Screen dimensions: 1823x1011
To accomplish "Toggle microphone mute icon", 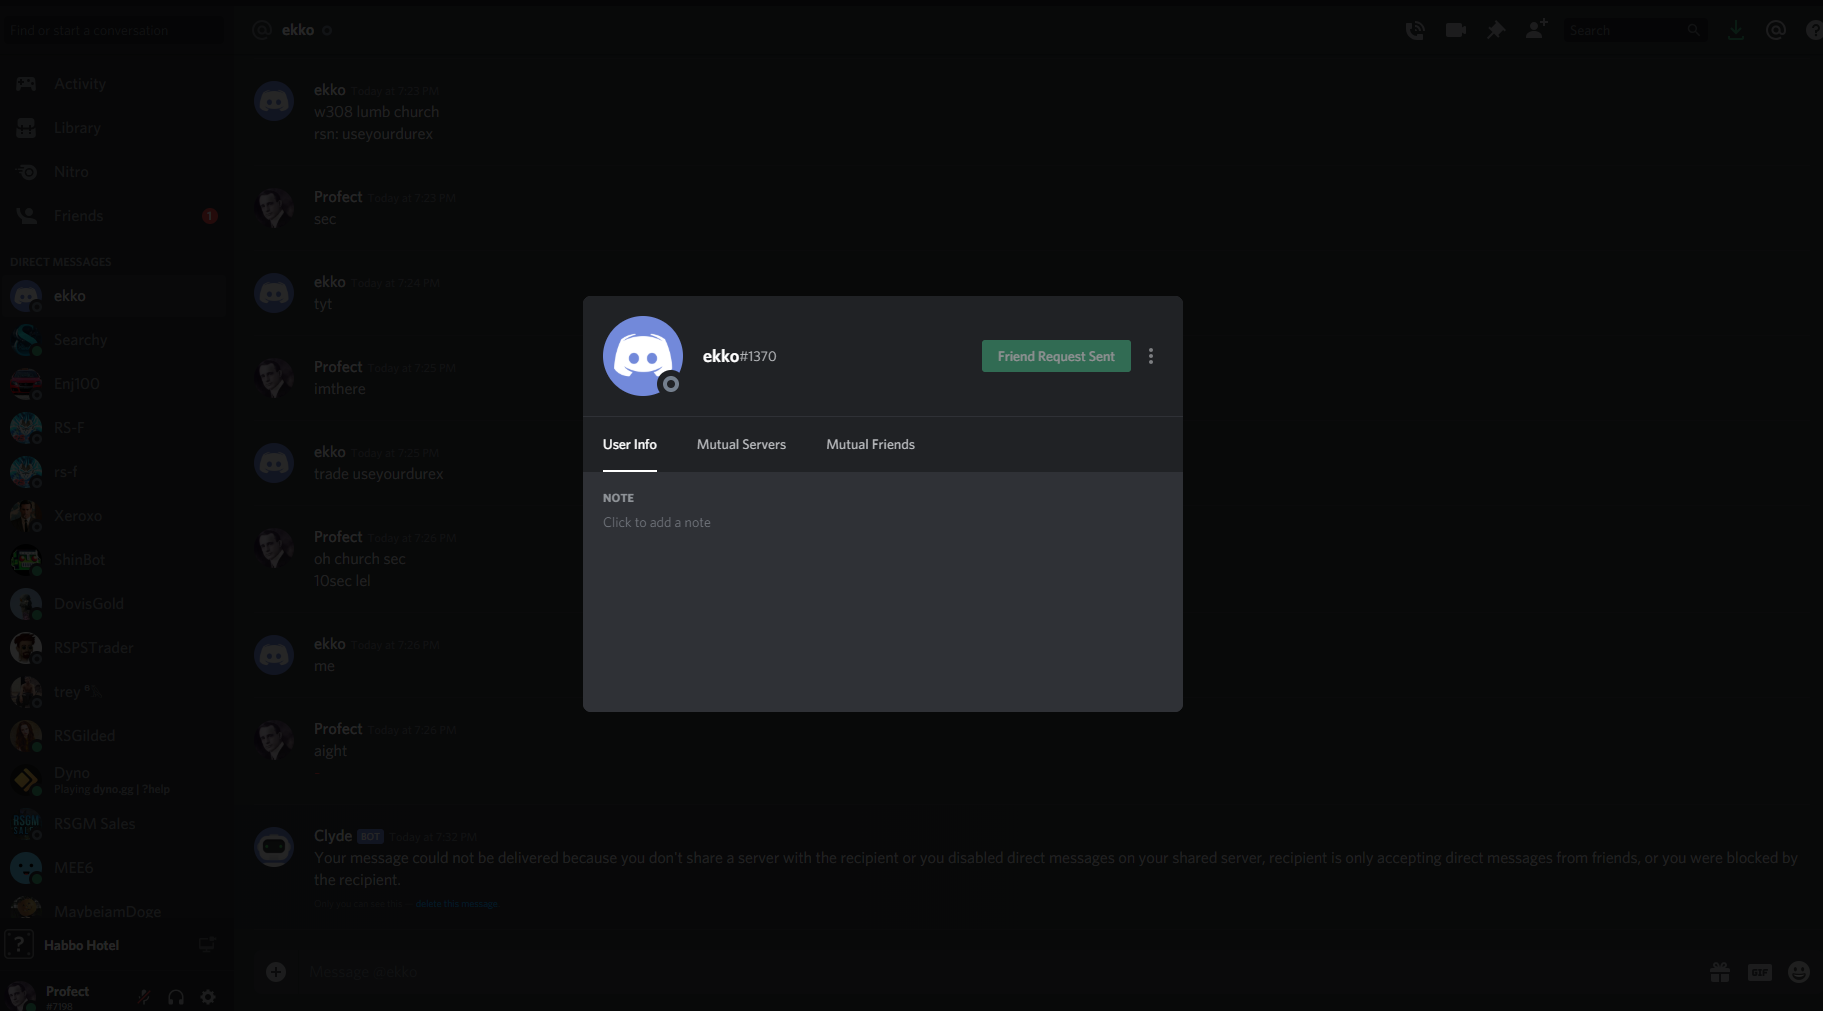I will tap(144, 997).
